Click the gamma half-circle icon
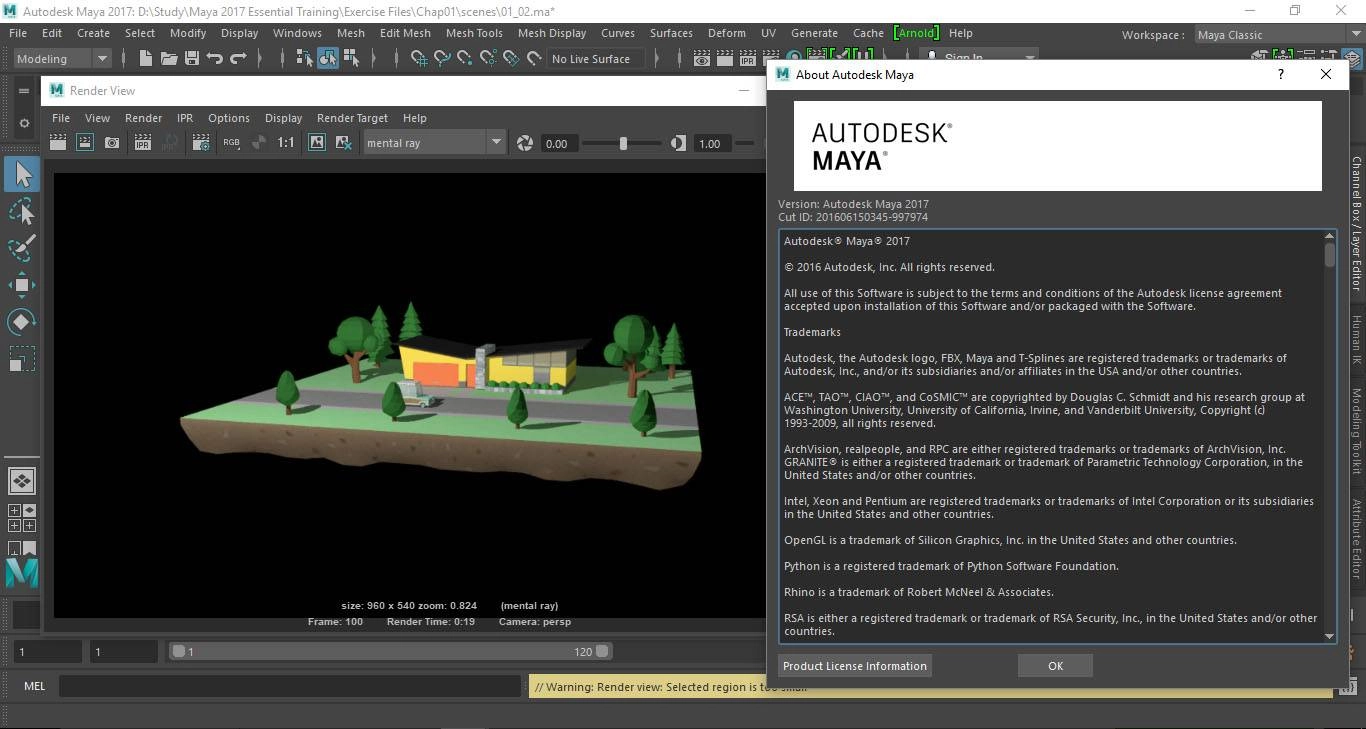Viewport: 1366px width, 729px height. click(x=679, y=143)
